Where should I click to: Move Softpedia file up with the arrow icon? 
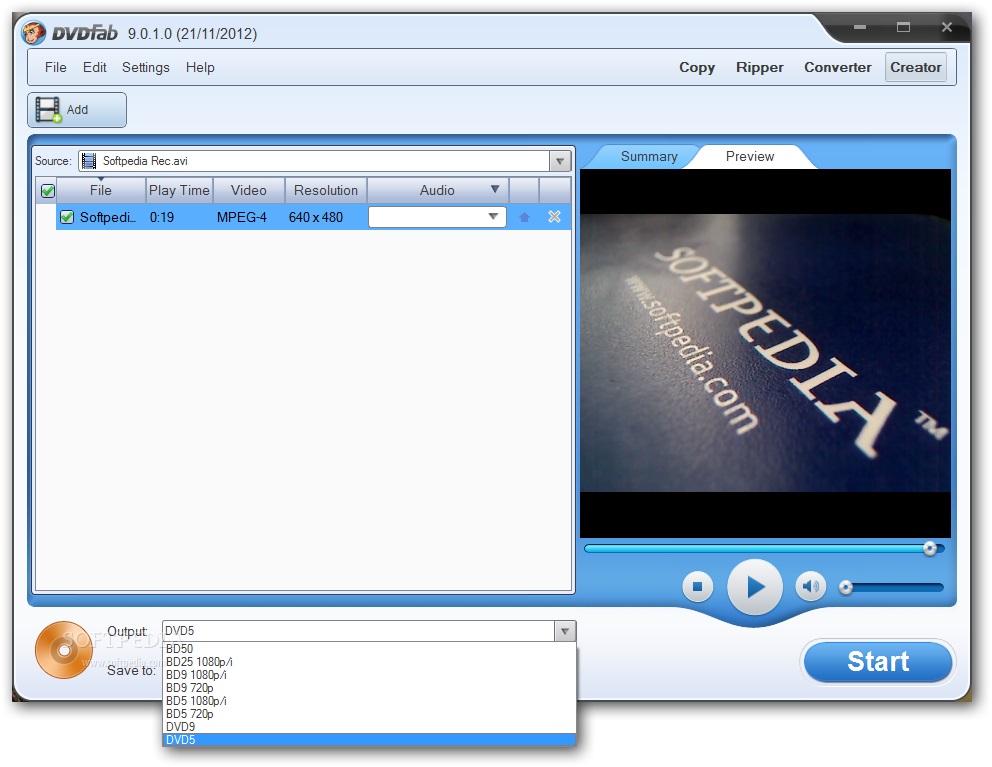(x=524, y=217)
